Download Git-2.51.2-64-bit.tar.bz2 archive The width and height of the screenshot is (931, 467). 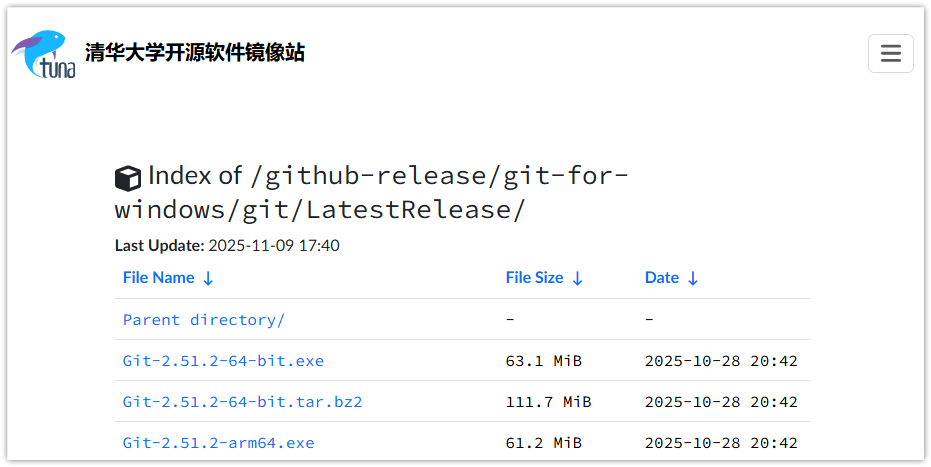coord(242,402)
